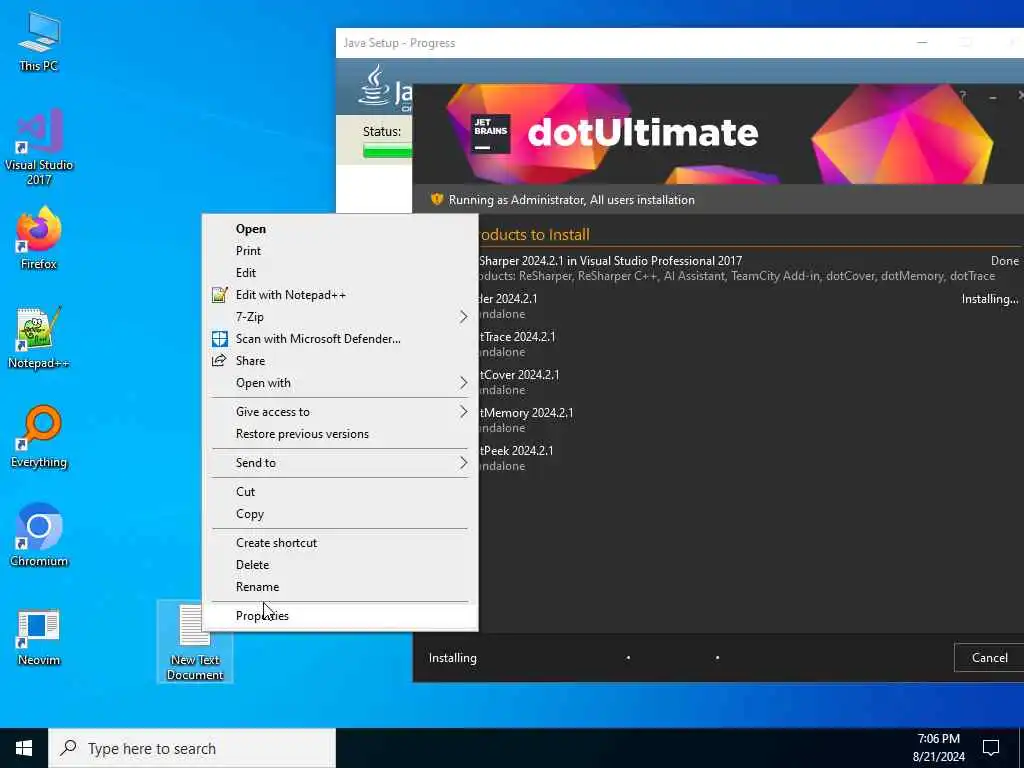
Task: Click the Windows Start button
Action: (x=24, y=748)
